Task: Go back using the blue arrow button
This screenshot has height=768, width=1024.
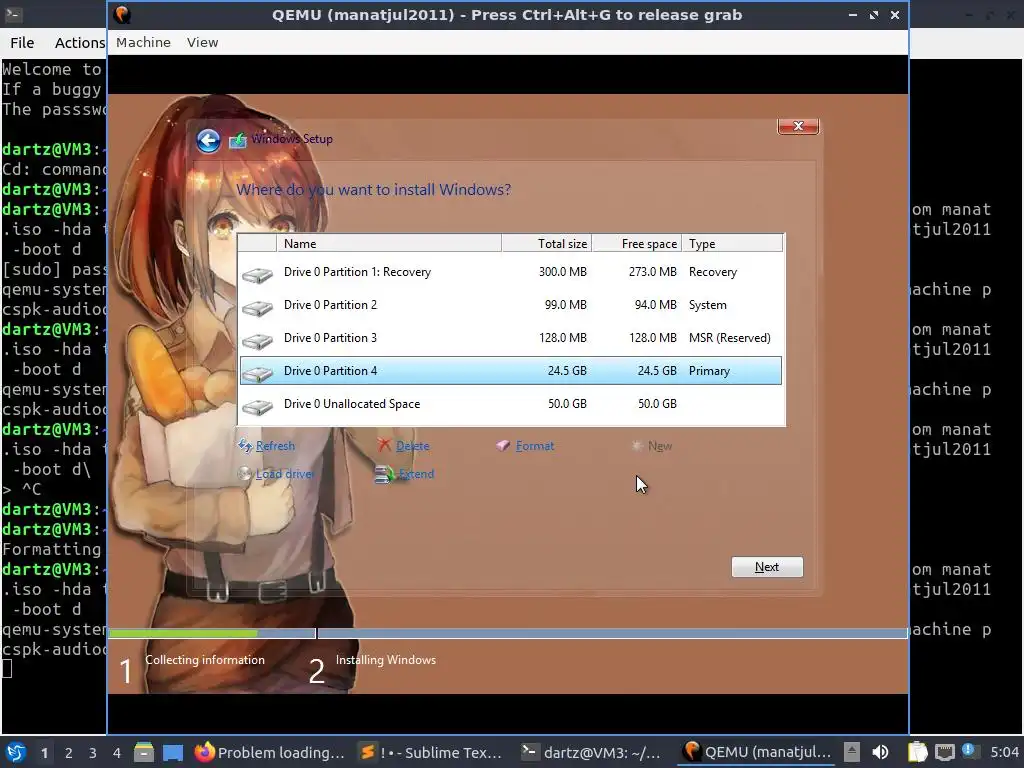Action: pyautogui.click(x=208, y=140)
